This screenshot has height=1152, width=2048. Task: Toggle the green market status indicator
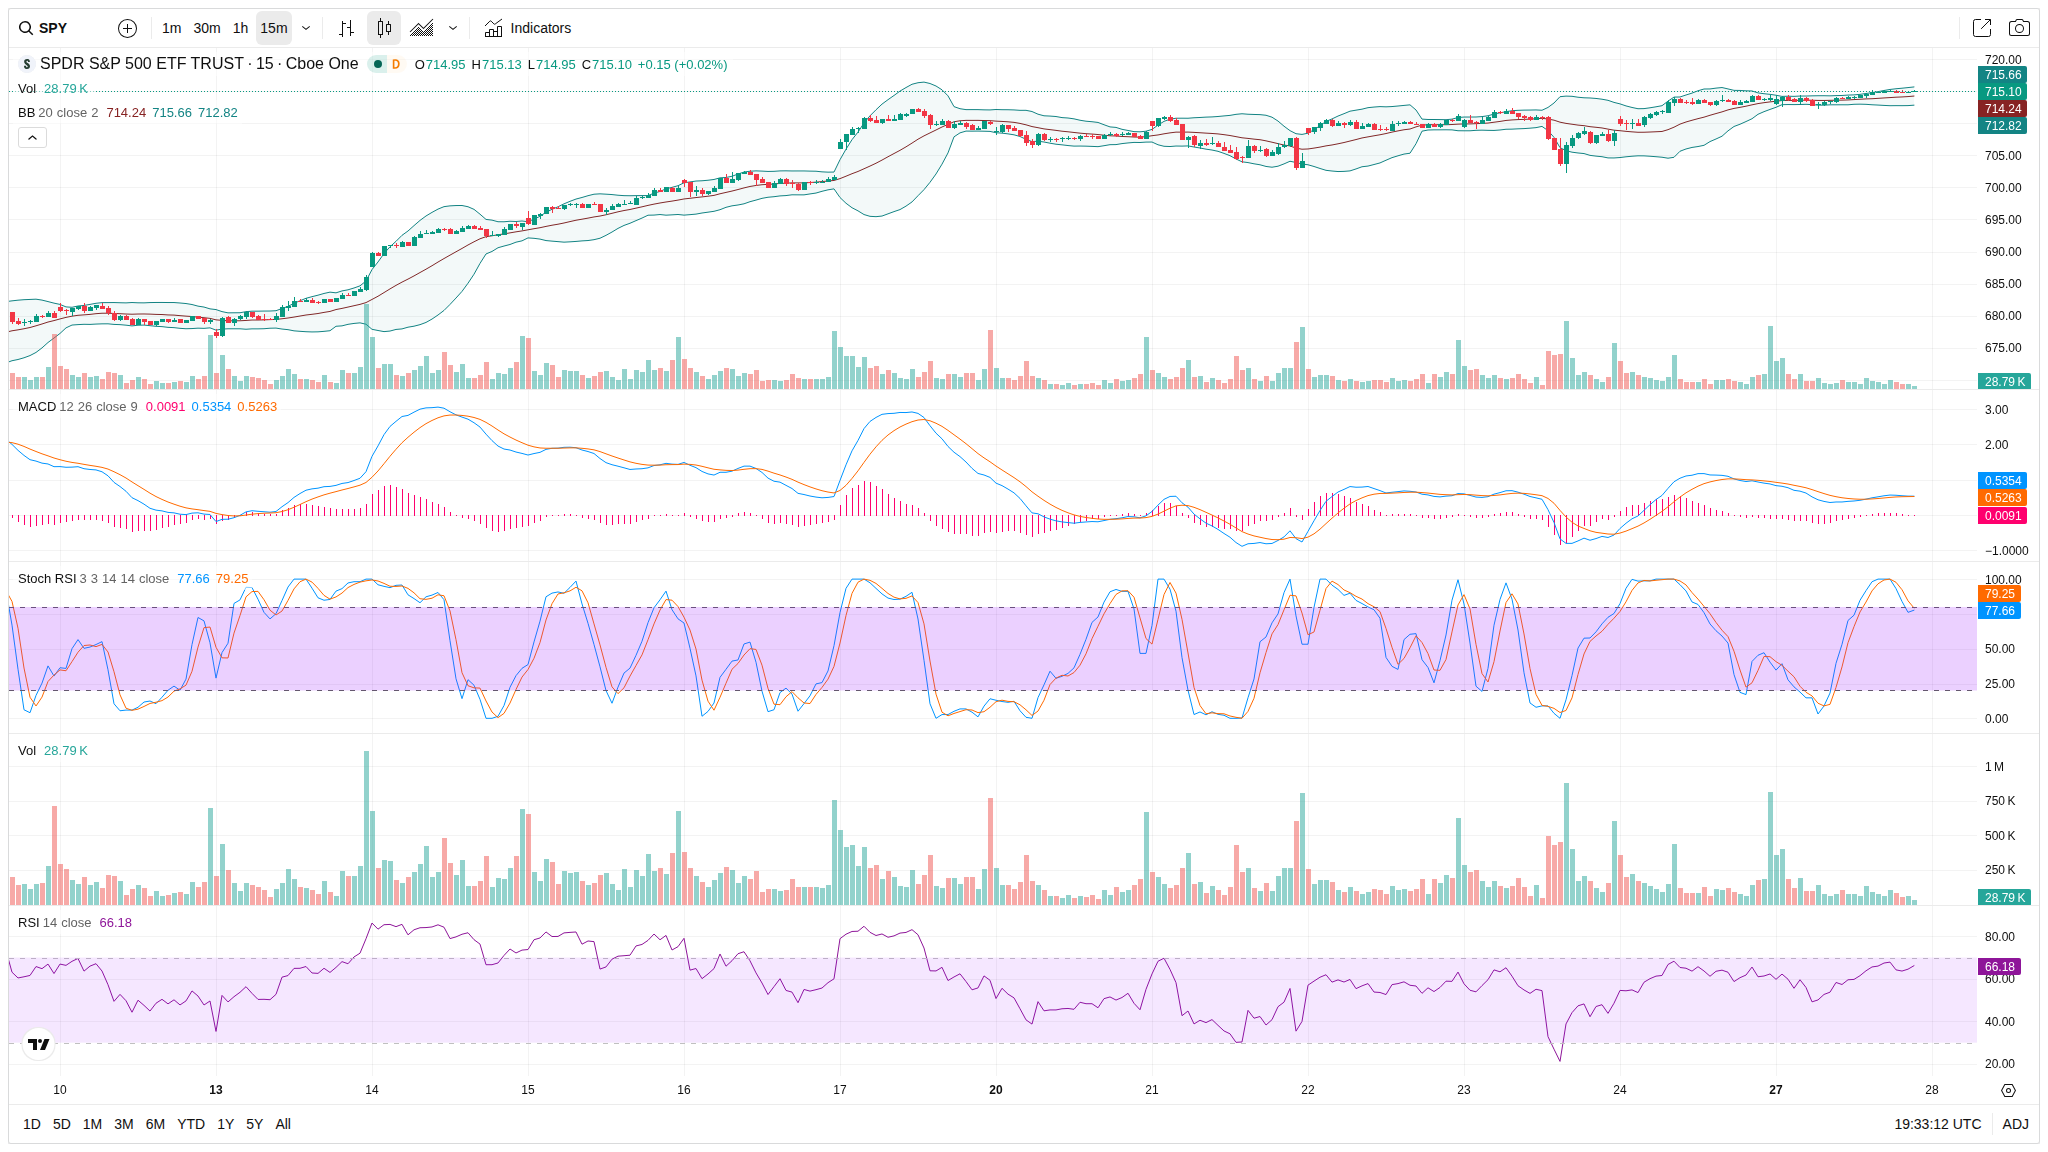click(x=378, y=64)
